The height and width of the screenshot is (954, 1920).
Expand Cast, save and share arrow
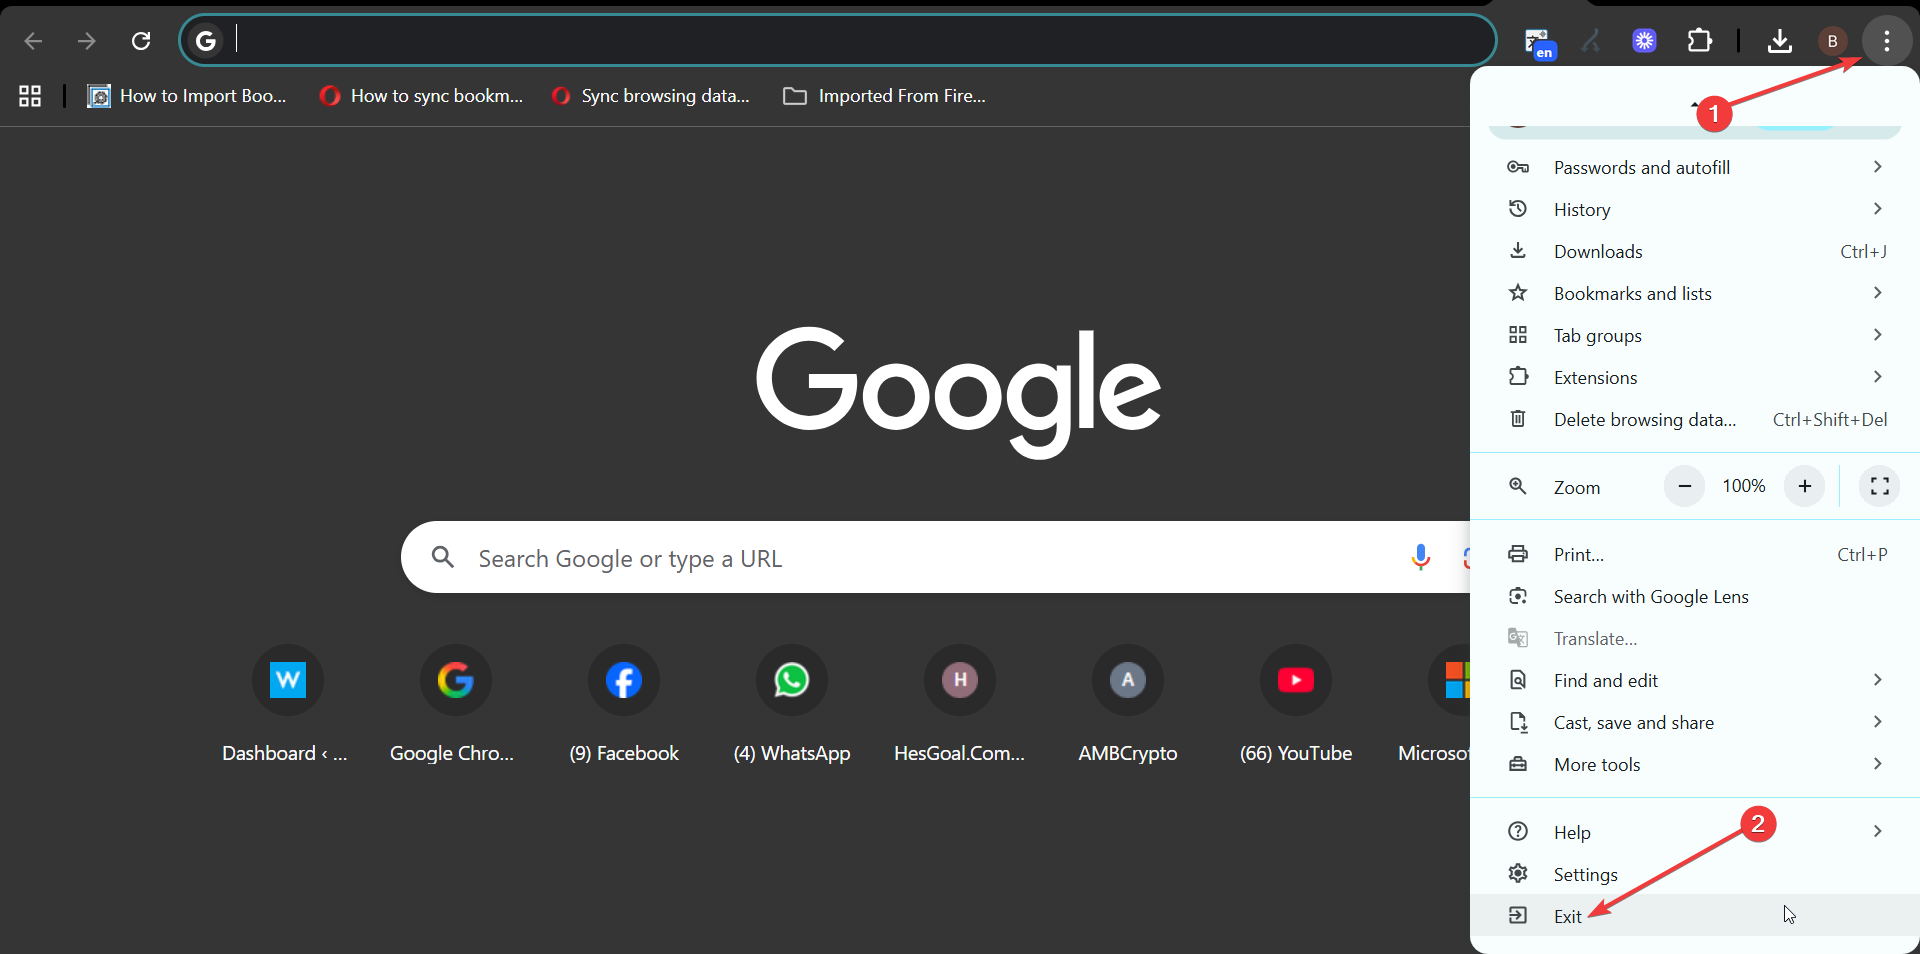click(x=1877, y=722)
